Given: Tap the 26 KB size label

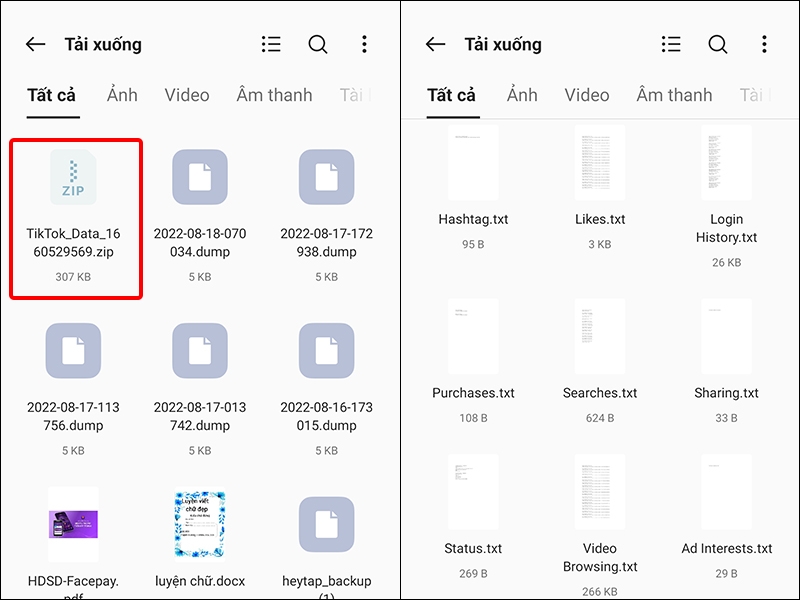Looking at the screenshot, I should tap(727, 263).
